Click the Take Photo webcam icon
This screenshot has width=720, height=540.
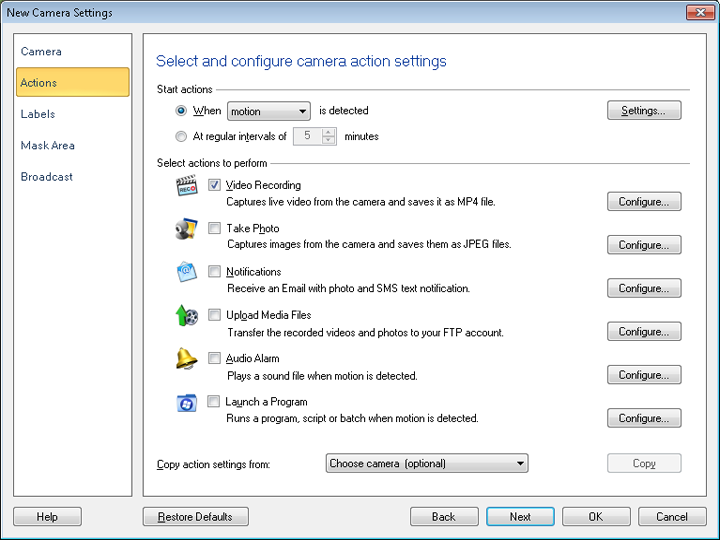pyautogui.click(x=186, y=230)
